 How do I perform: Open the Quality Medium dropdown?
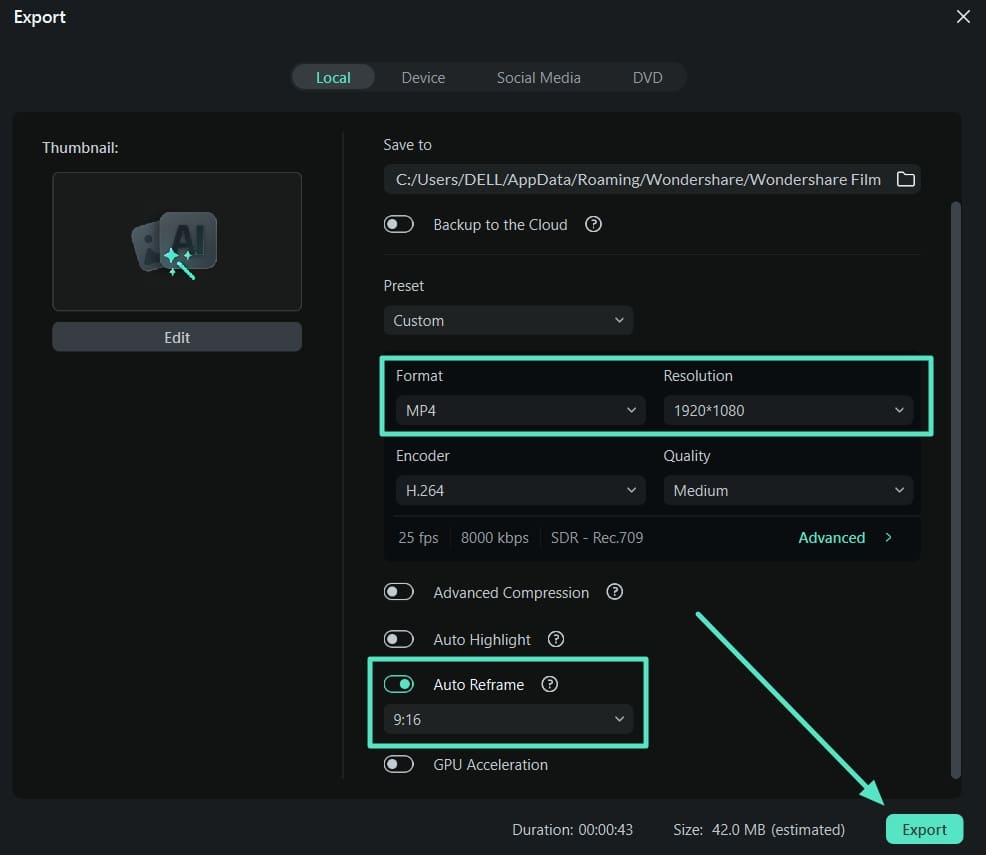(x=789, y=490)
